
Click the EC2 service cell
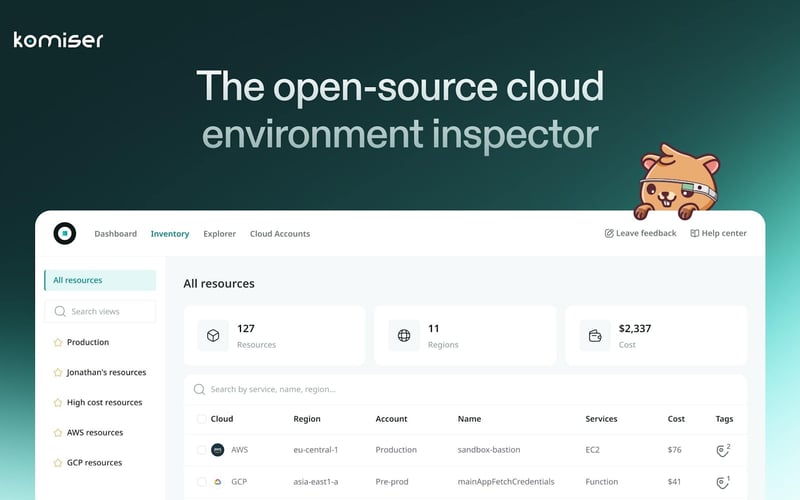[x=592, y=450]
